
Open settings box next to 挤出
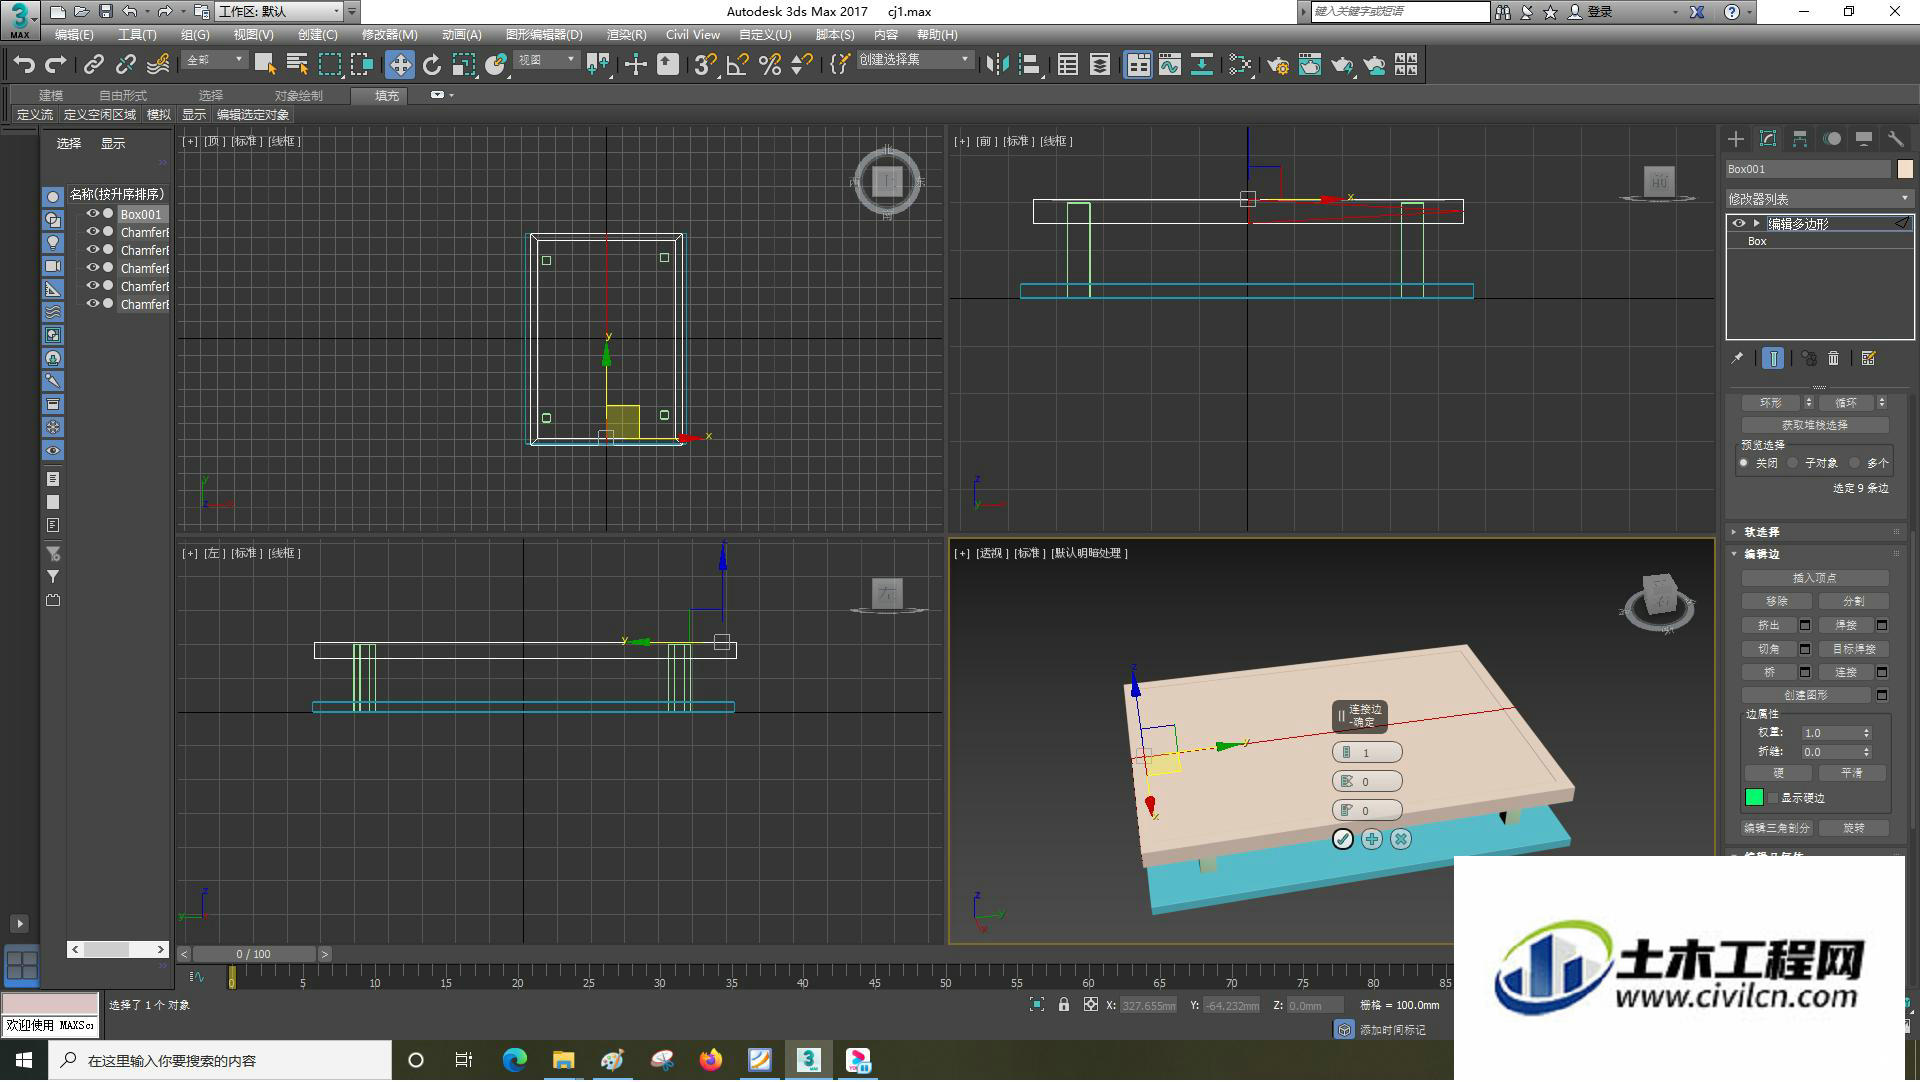click(1806, 625)
